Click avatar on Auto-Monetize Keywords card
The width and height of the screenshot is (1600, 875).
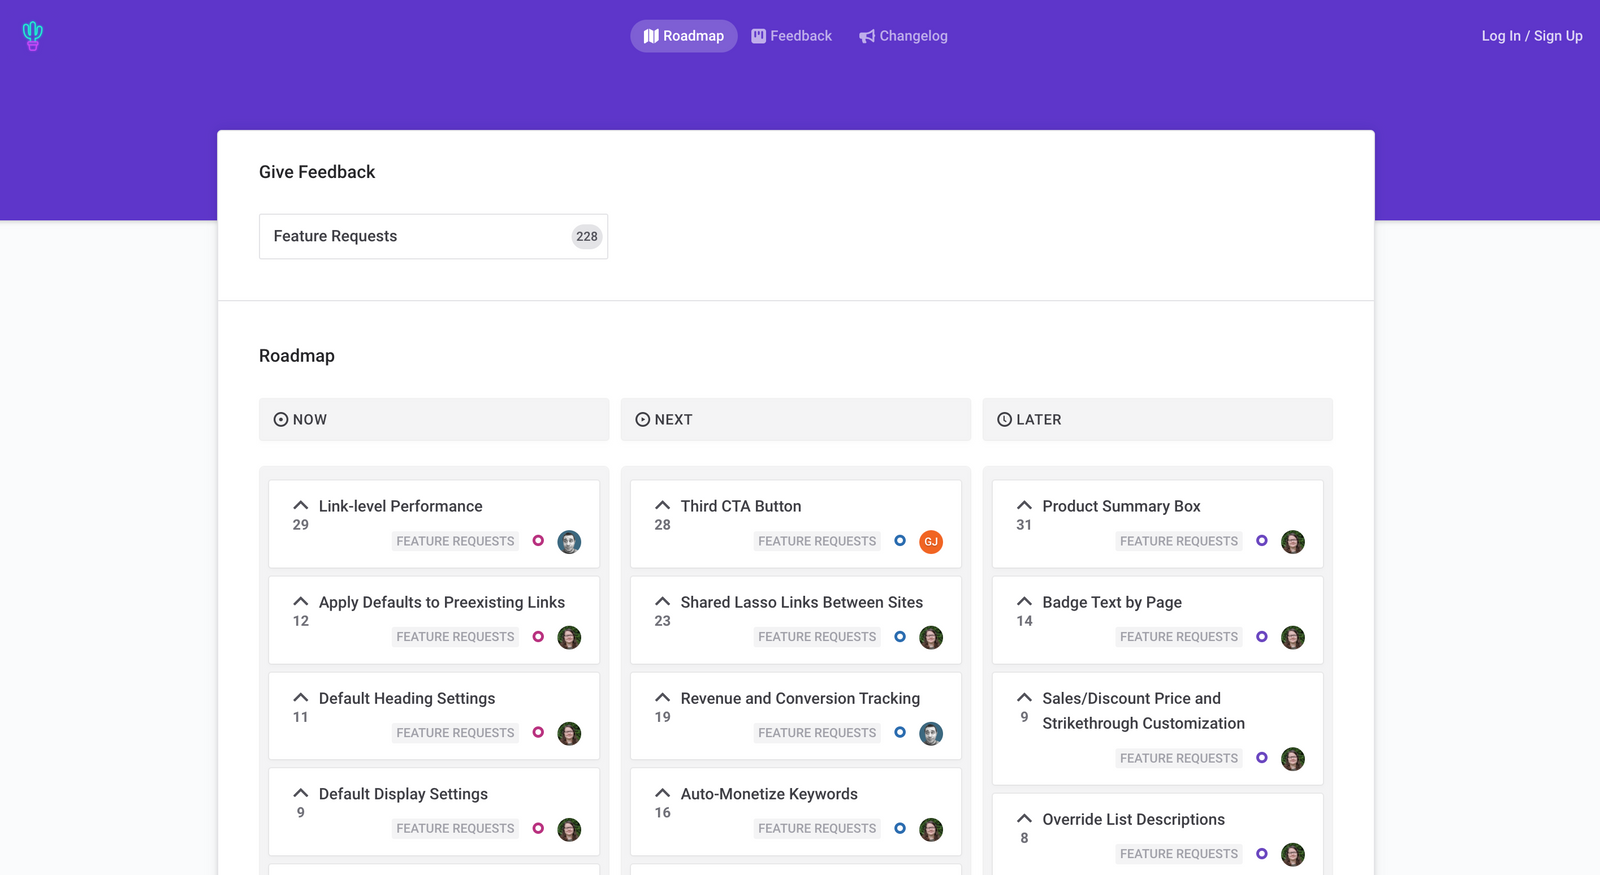click(931, 830)
